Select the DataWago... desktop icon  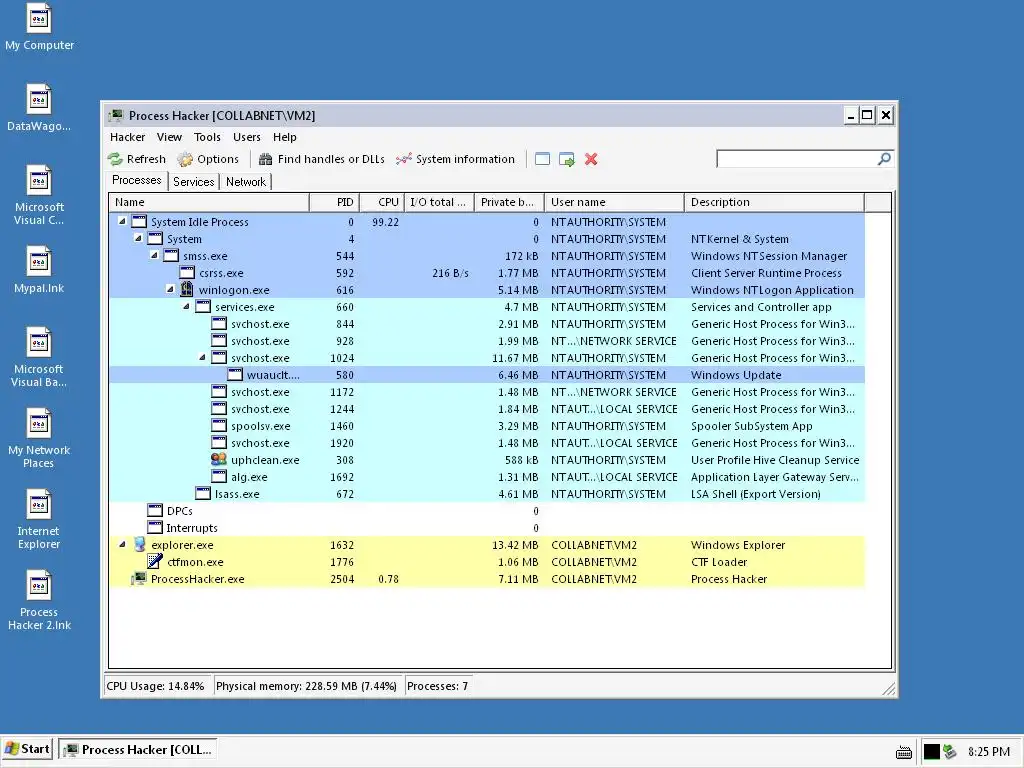[39, 108]
